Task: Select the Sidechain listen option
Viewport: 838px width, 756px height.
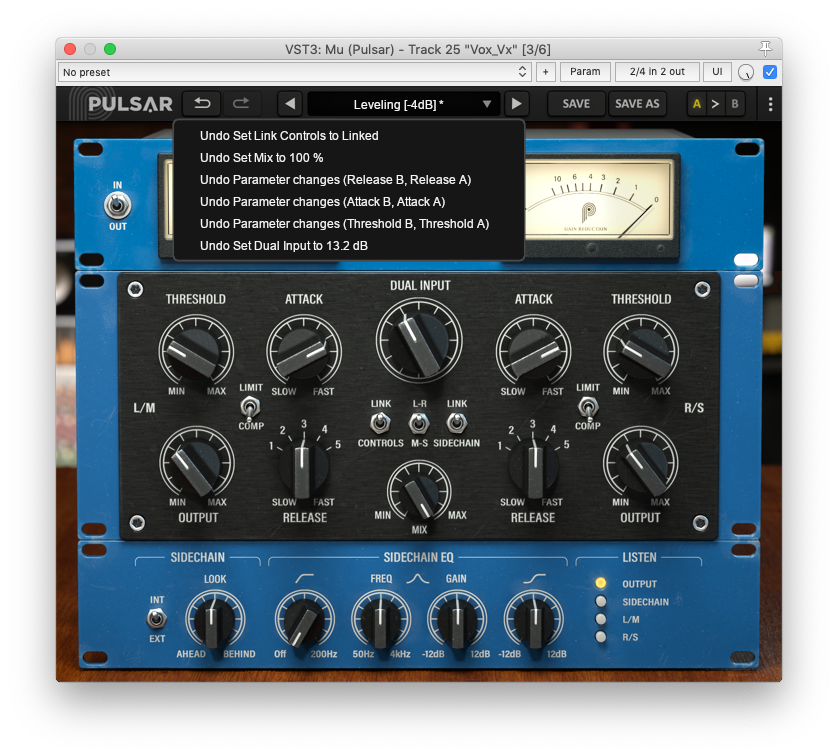Action: click(x=601, y=601)
